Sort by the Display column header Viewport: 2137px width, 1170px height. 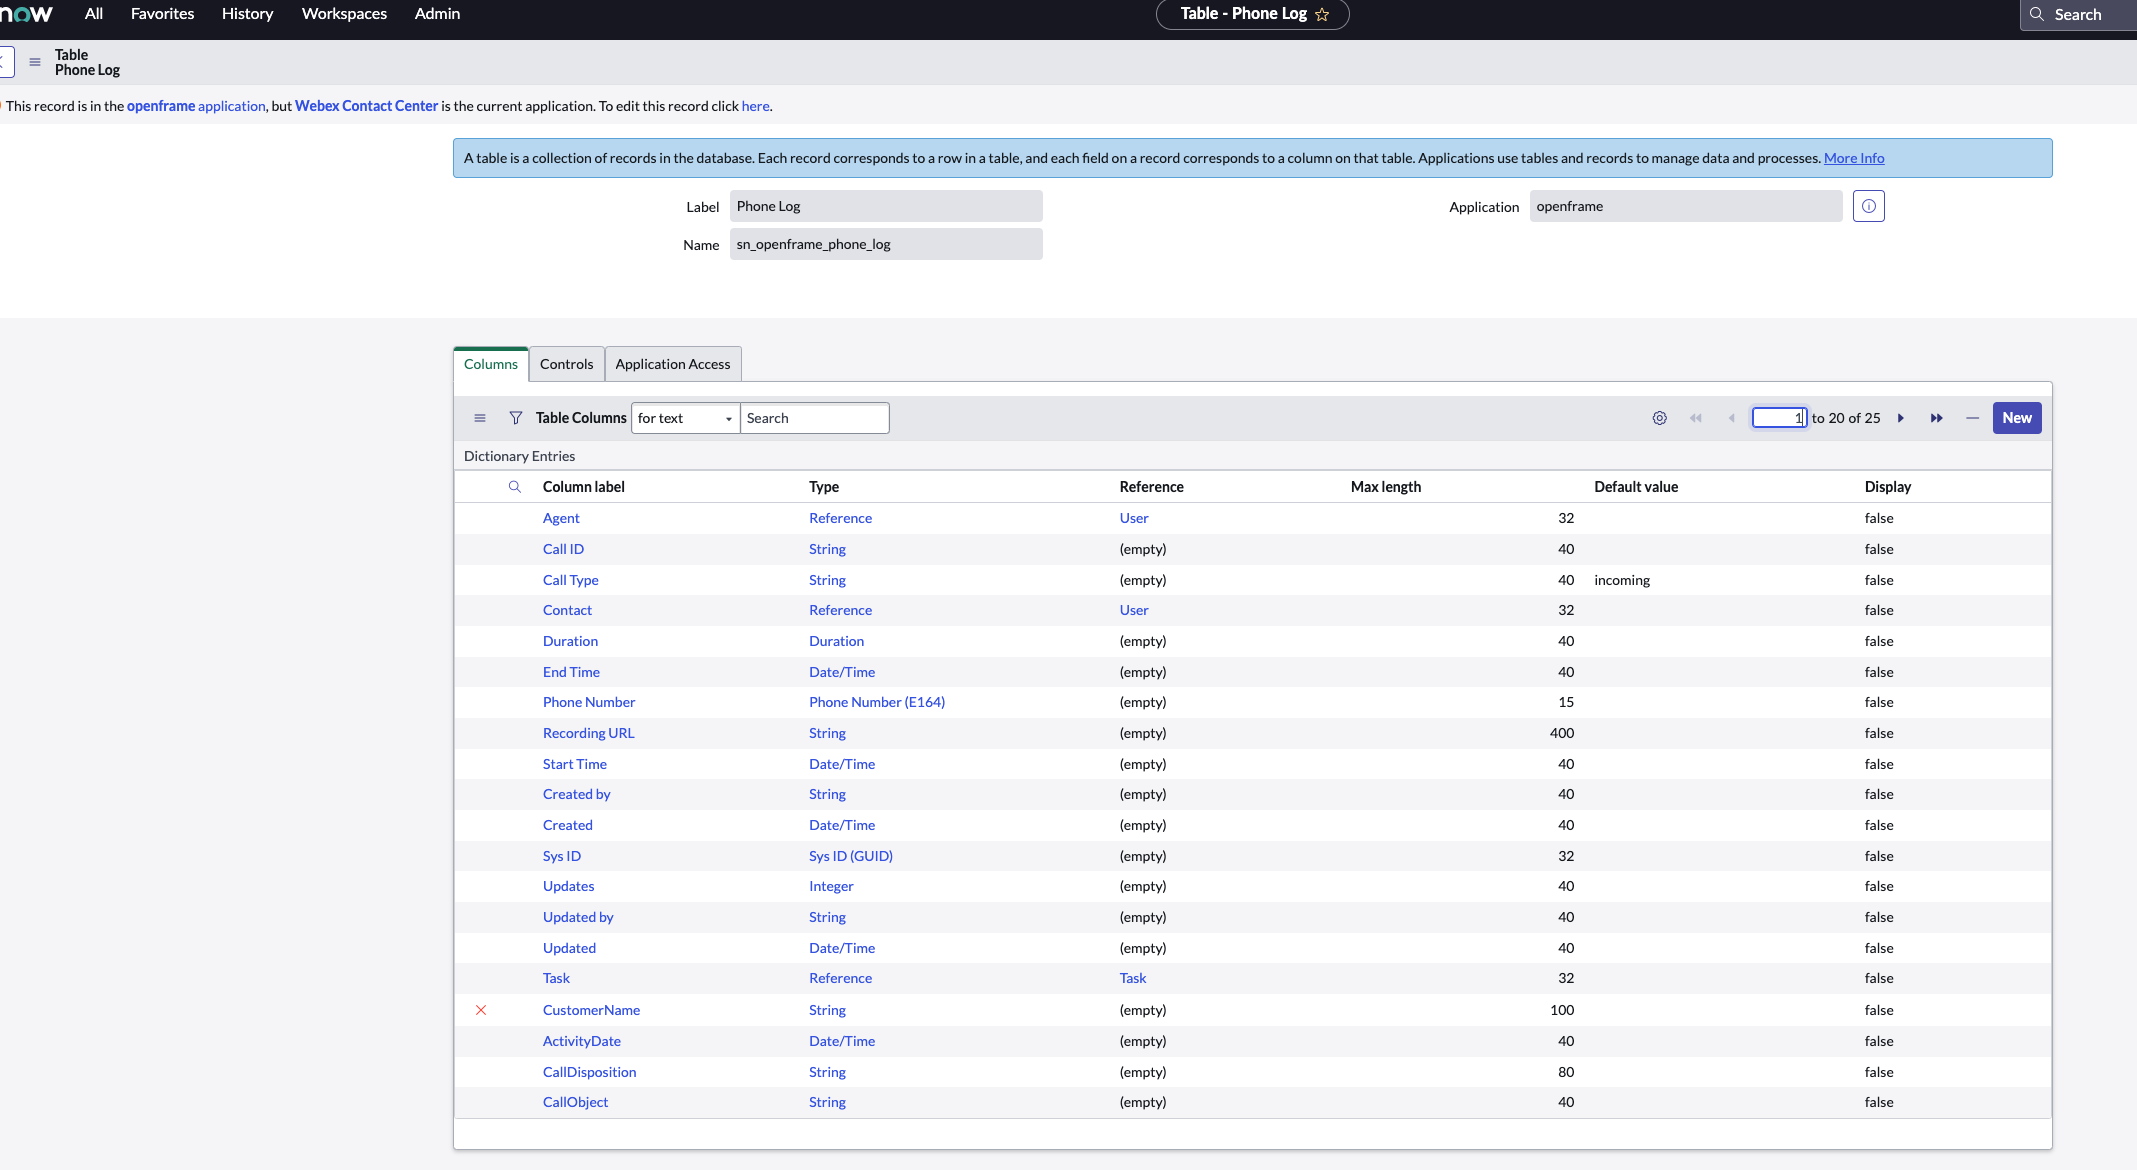[x=1887, y=487]
